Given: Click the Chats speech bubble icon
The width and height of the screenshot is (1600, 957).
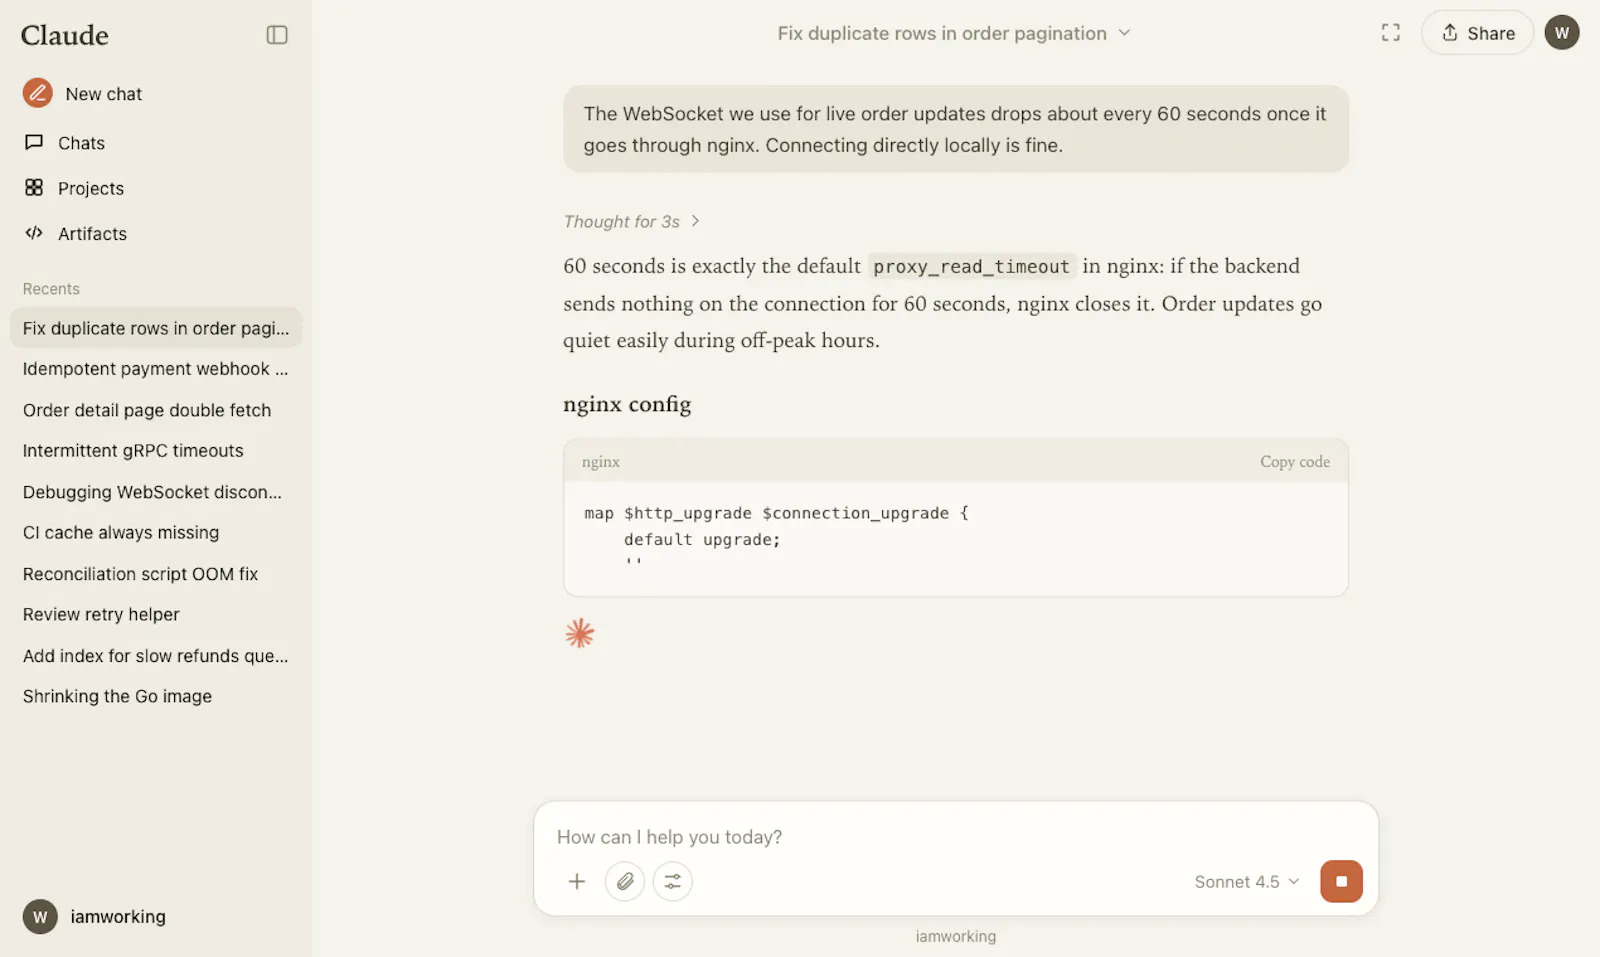Looking at the screenshot, I should click(x=34, y=142).
